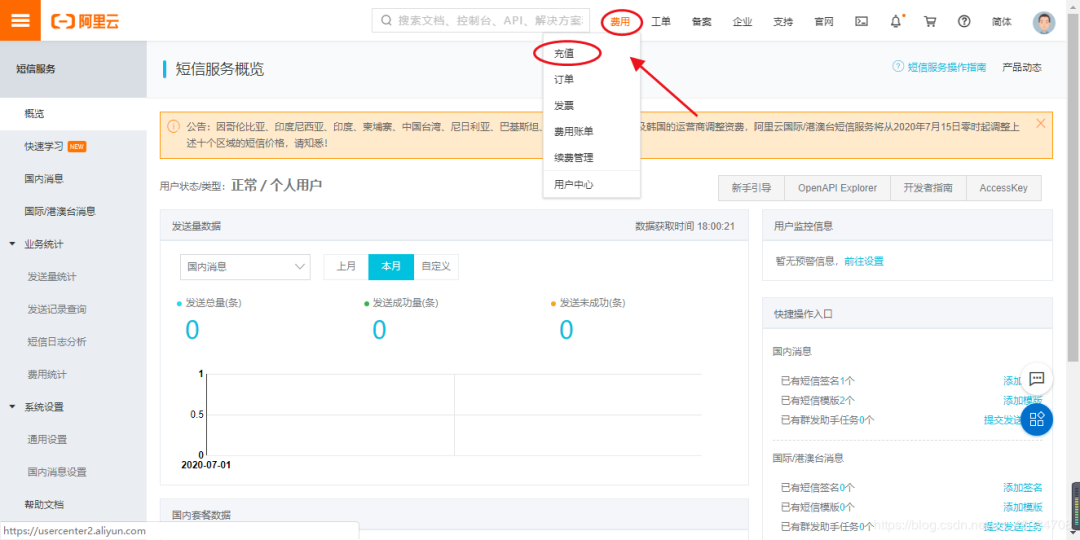The height and width of the screenshot is (540, 1080).
Task: Open the hamburger menu button
Action: pos(20,20)
